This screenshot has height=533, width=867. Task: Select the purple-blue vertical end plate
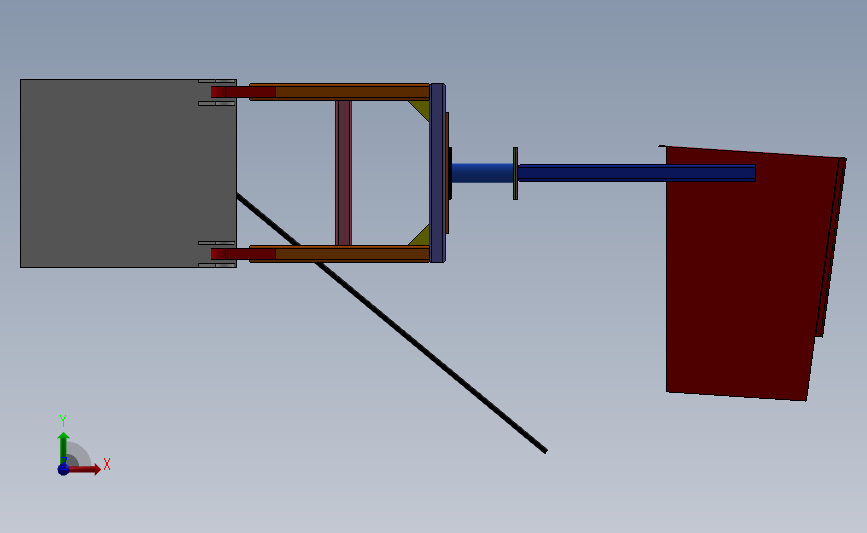coord(437,173)
